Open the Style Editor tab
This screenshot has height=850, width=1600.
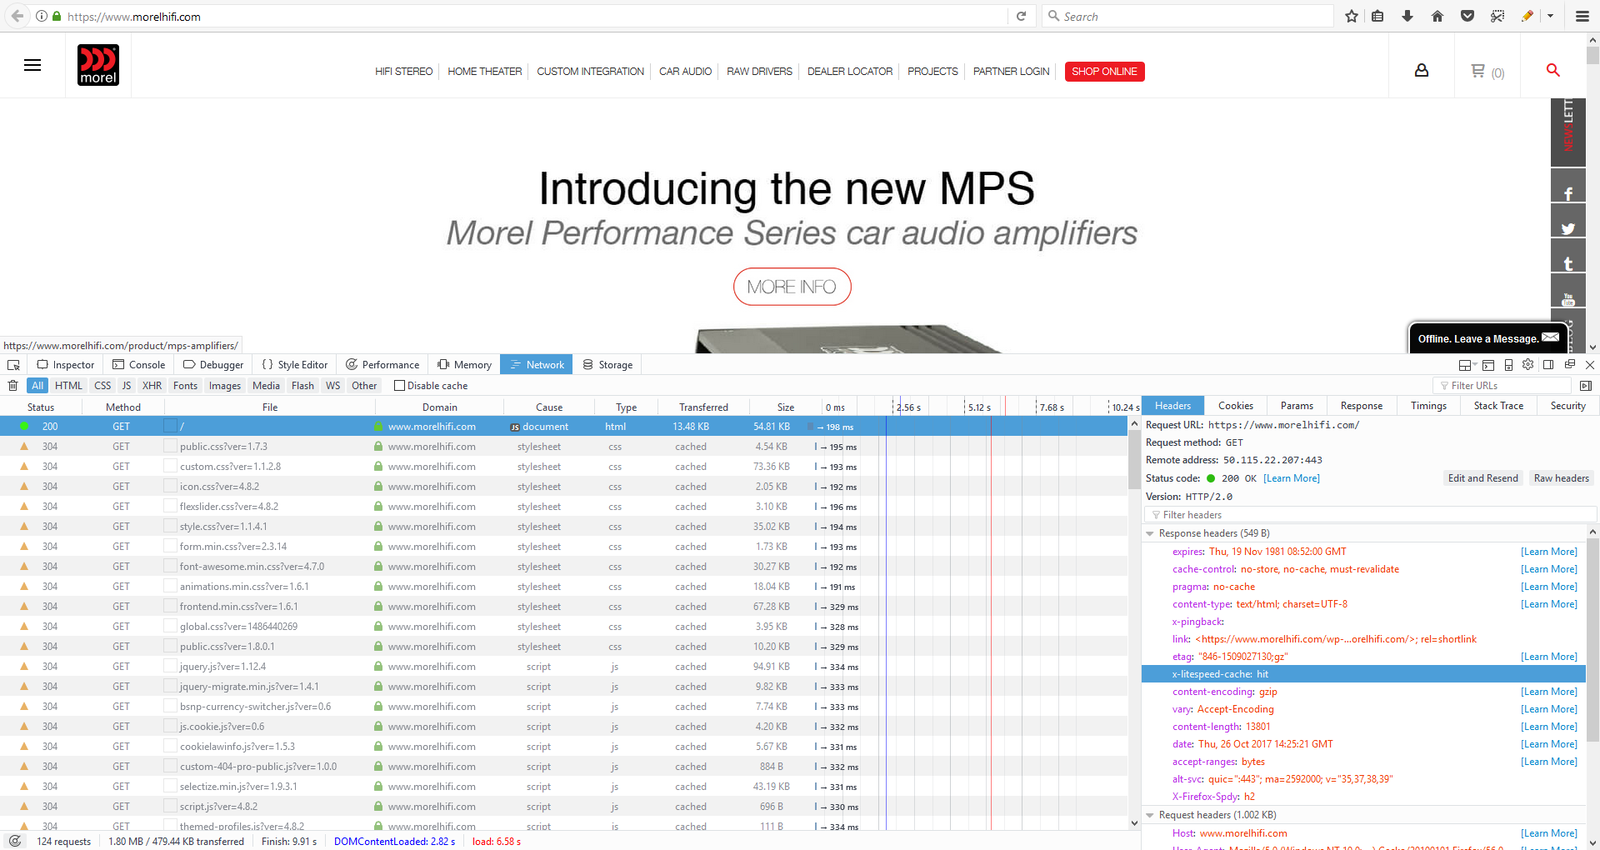(295, 365)
